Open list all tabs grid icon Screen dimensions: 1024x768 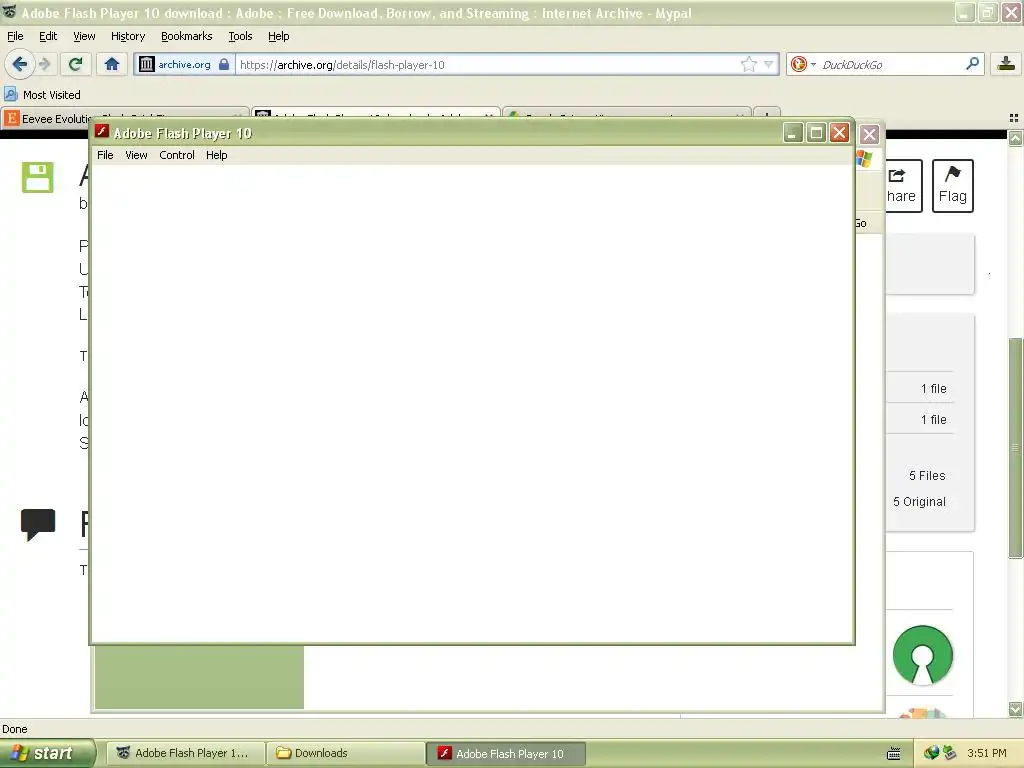(x=1014, y=118)
